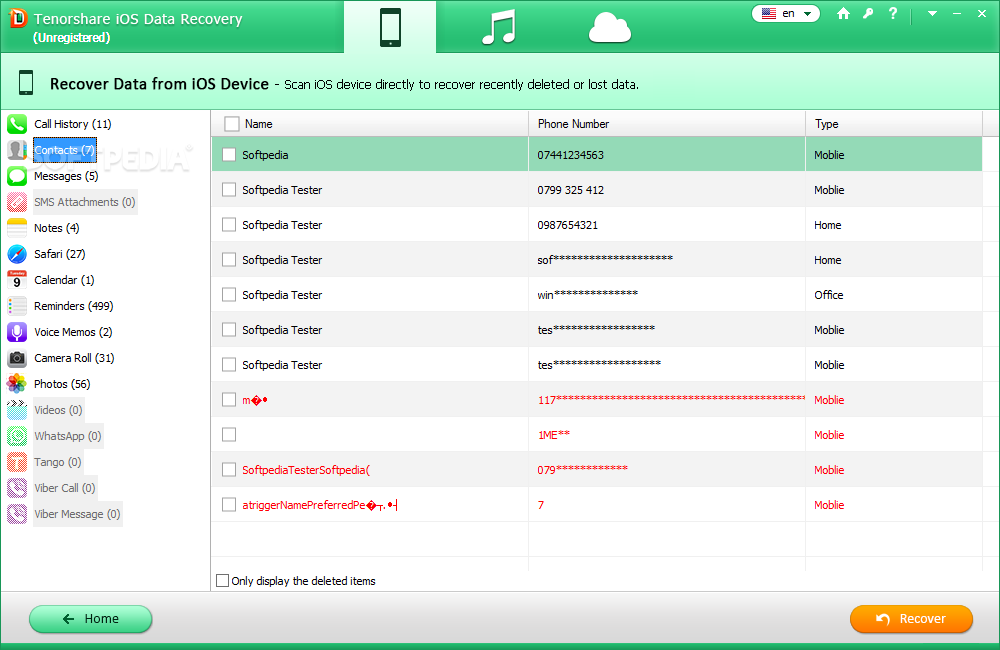Open the Messages bubble icon
Viewport: 1000px width, 650px height.
click(x=17, y=176)
